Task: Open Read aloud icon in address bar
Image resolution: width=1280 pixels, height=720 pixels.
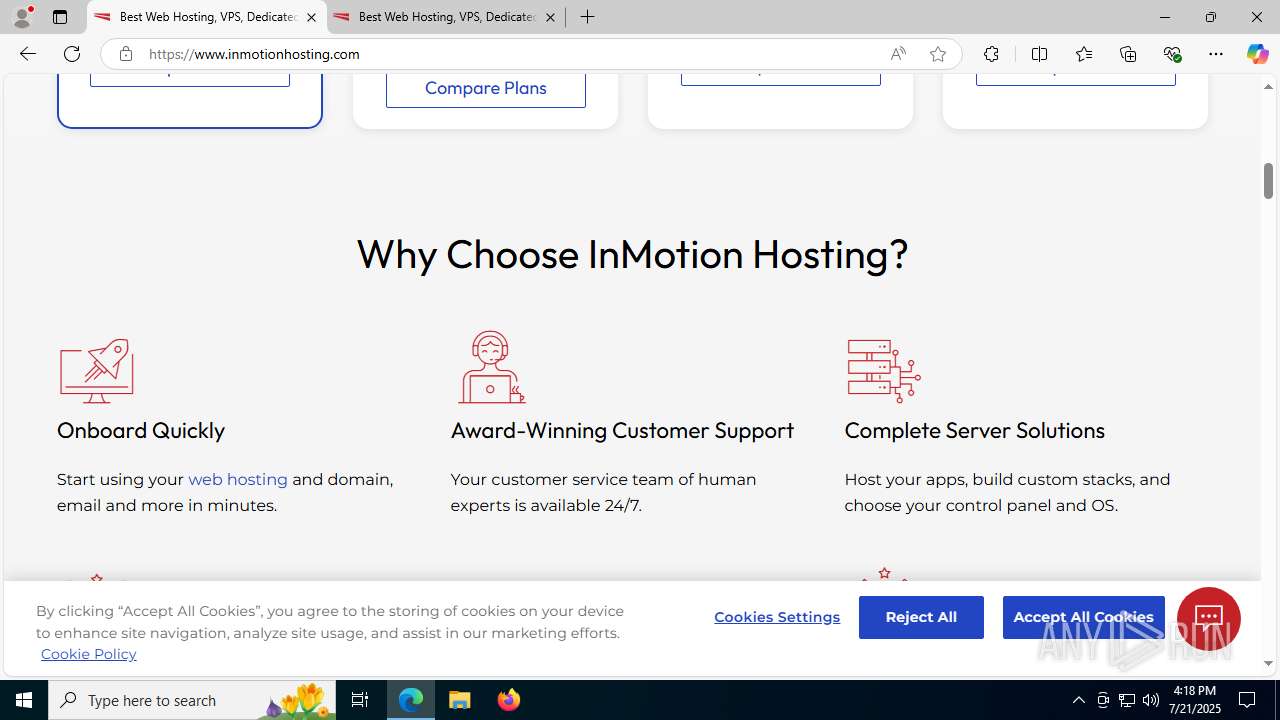Action: pos(898,54)
